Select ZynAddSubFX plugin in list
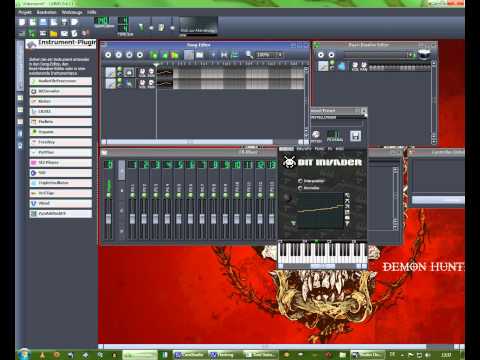This screenshot has width=480, height=360. [x=61, y=214]
